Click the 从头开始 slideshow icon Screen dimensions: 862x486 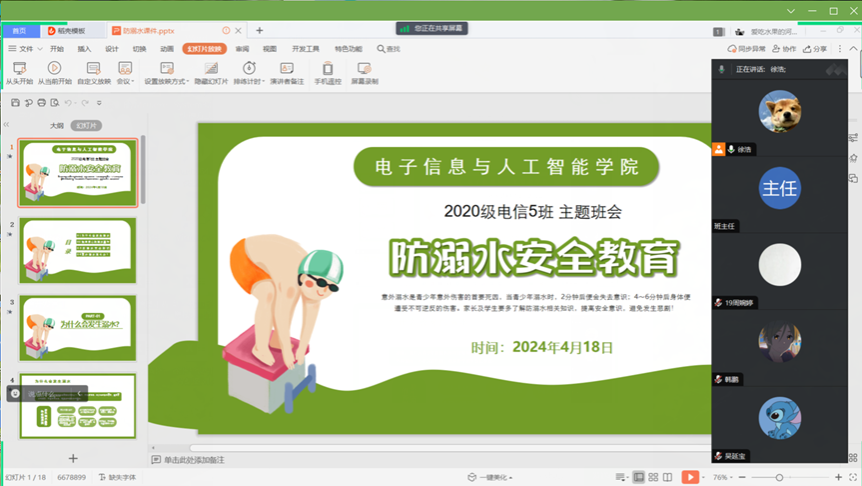(19, 69)
